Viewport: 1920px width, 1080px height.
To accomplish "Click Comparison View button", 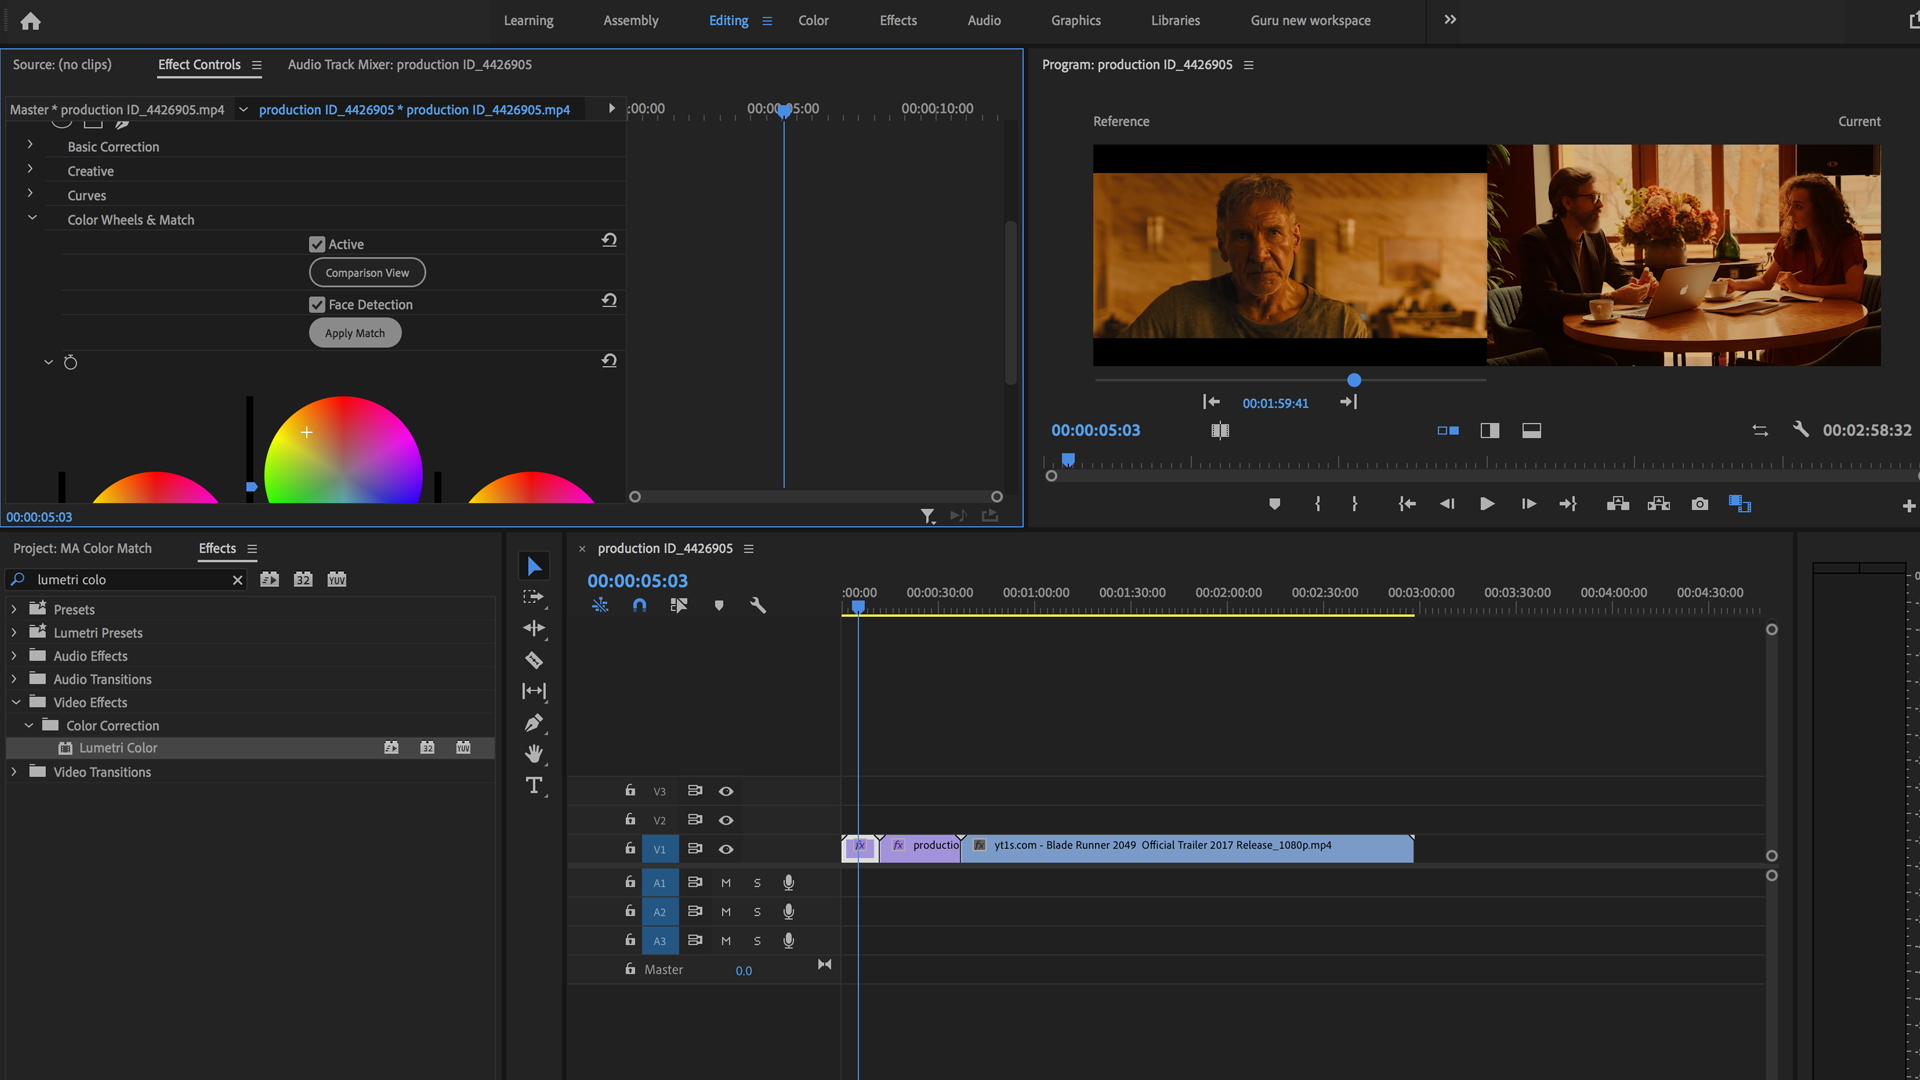I will [x=367, y=273].
